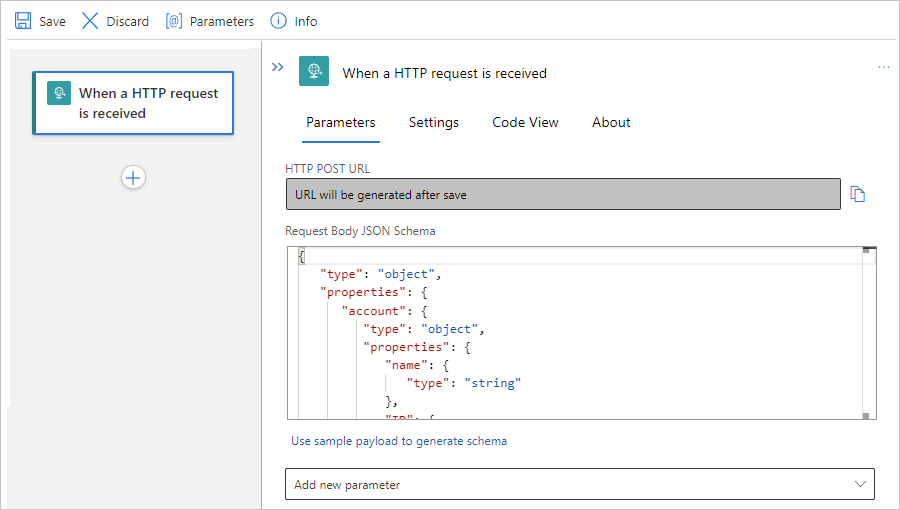Open the Code View tab

[525, 123]
